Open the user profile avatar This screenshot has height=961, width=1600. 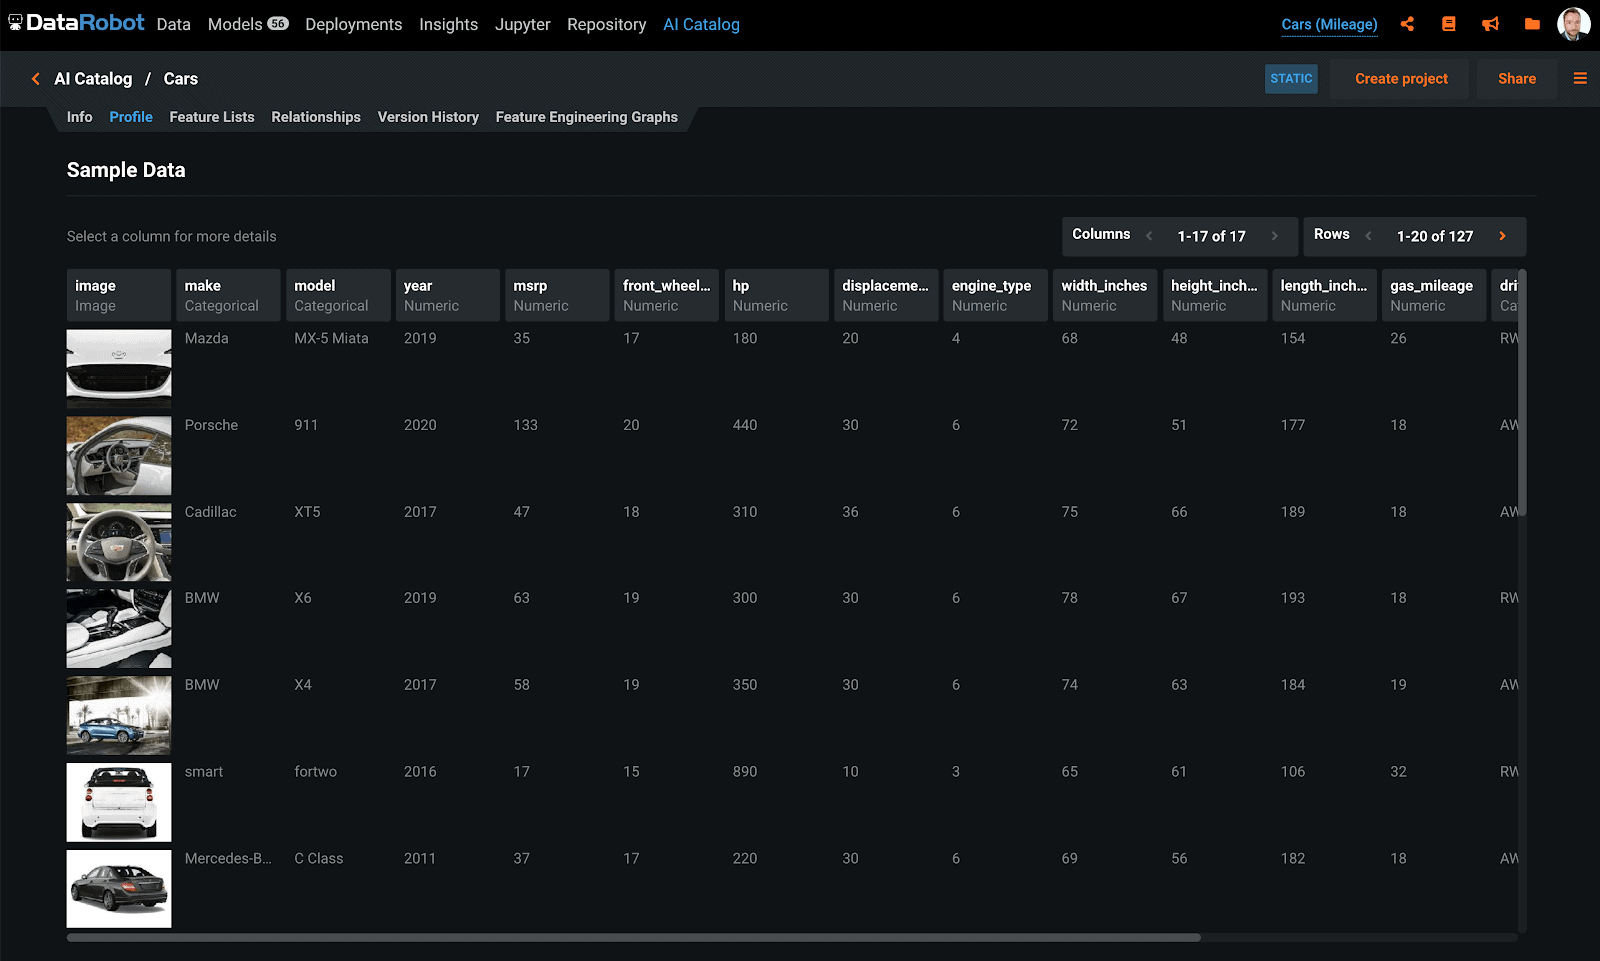(x=1574, y=24)
